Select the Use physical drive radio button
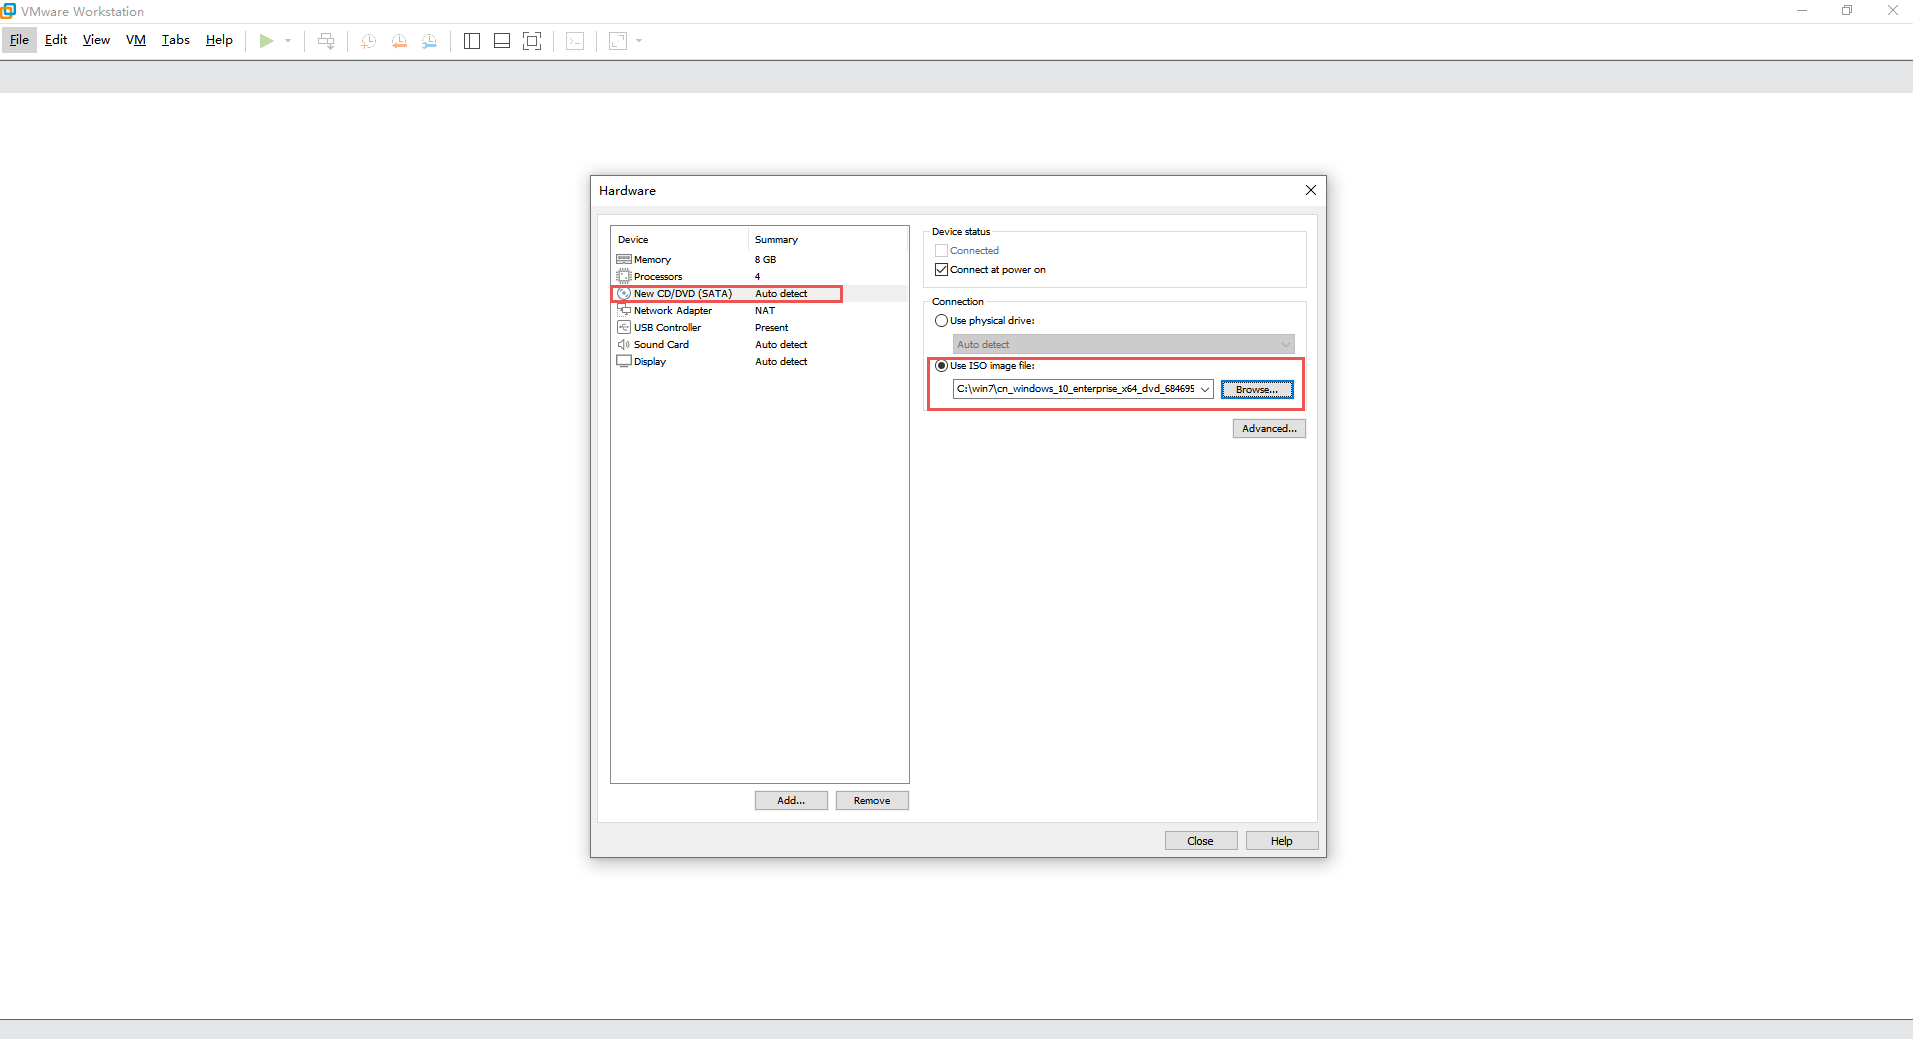The height and width of the screenshot is (1039, 1913). pyautogui.click(x=941, y=320)
